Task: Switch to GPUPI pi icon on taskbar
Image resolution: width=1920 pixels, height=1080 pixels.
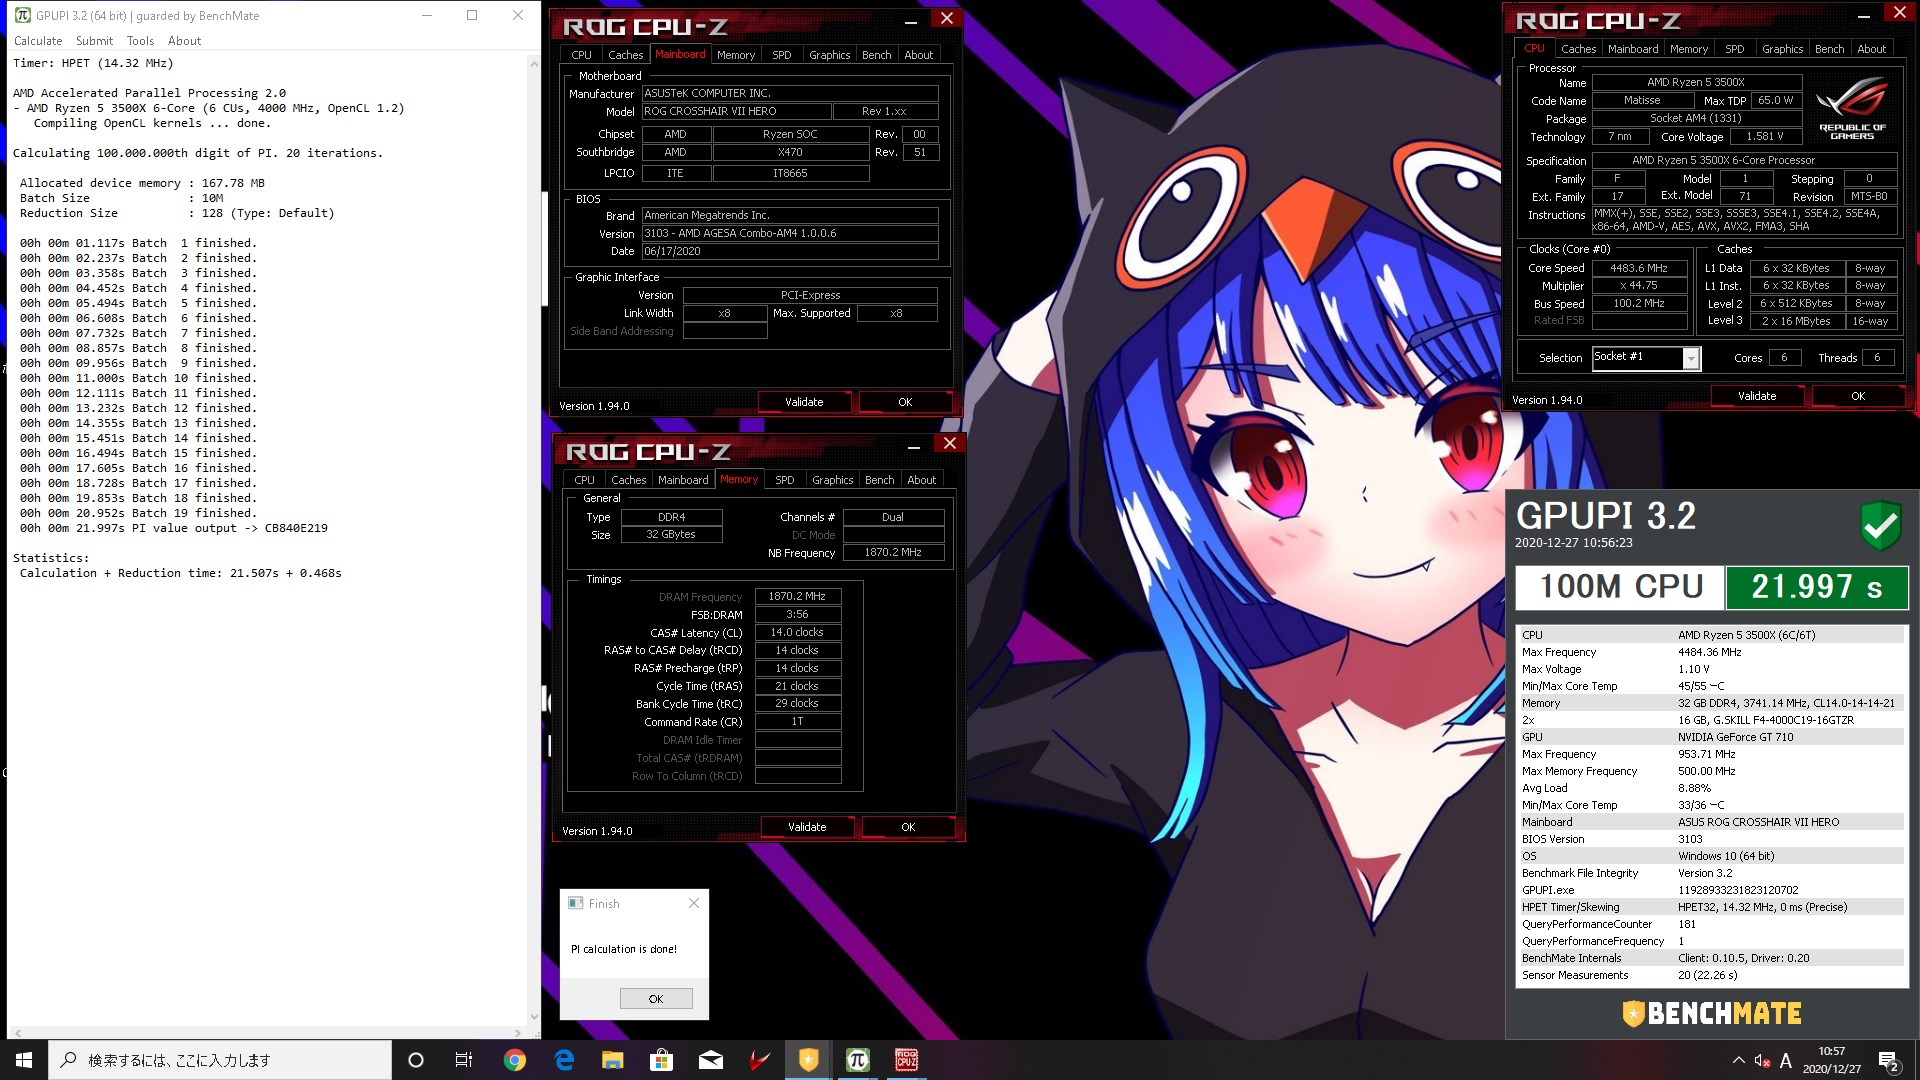Action: pos(858,1060)
